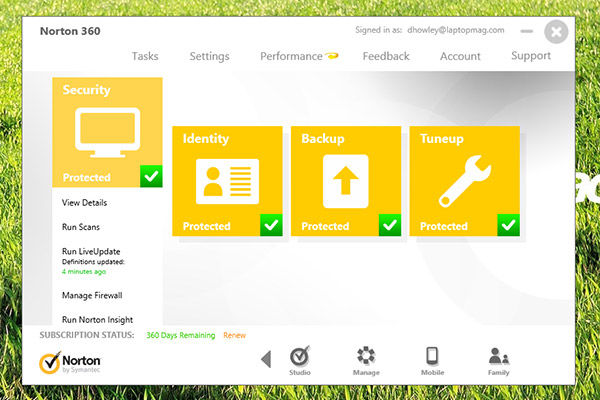This screenshot has width=600, height=400.
Task: Click the Security tile title
Action: (x=86, y=90)
